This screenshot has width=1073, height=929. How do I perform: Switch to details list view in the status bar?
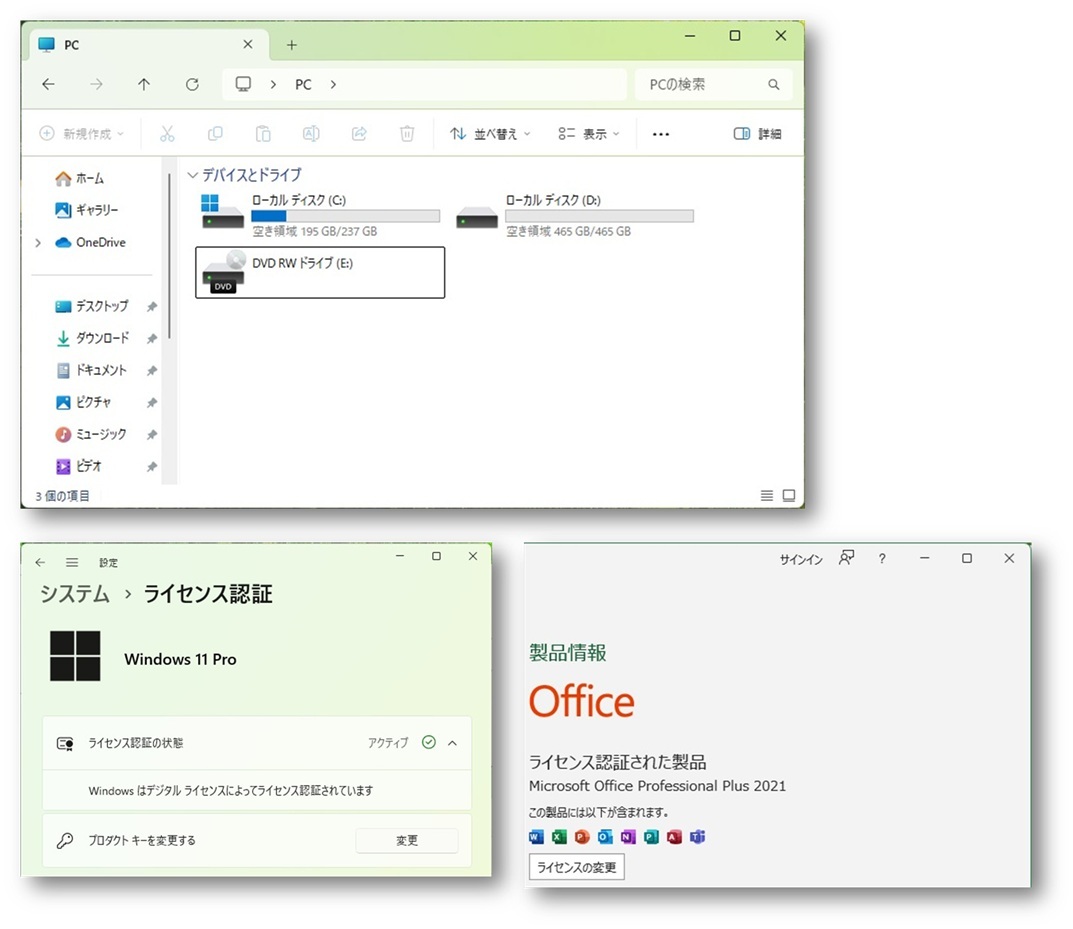coord(767,495)
